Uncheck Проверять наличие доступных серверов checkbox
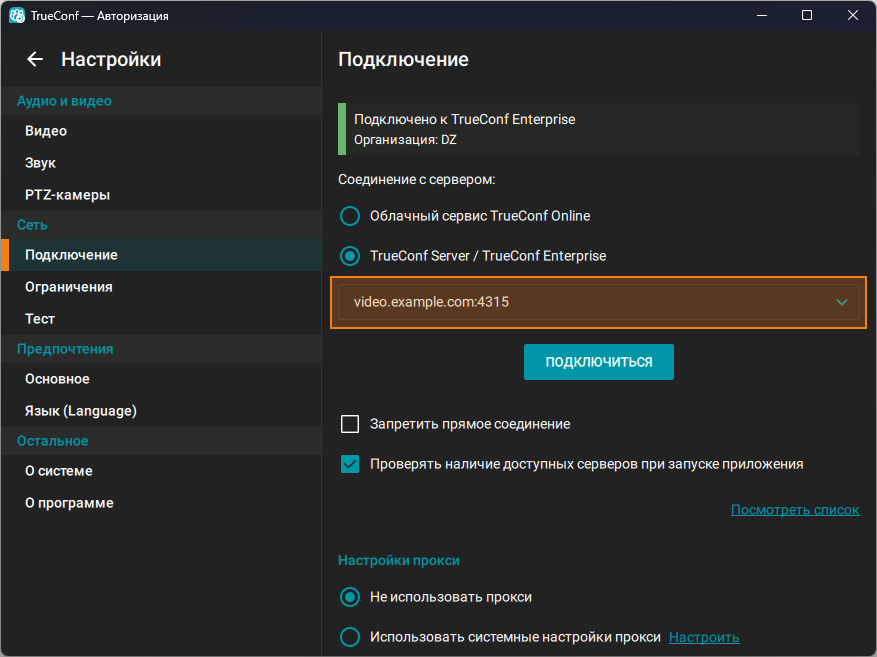 (x=350, y=464)
